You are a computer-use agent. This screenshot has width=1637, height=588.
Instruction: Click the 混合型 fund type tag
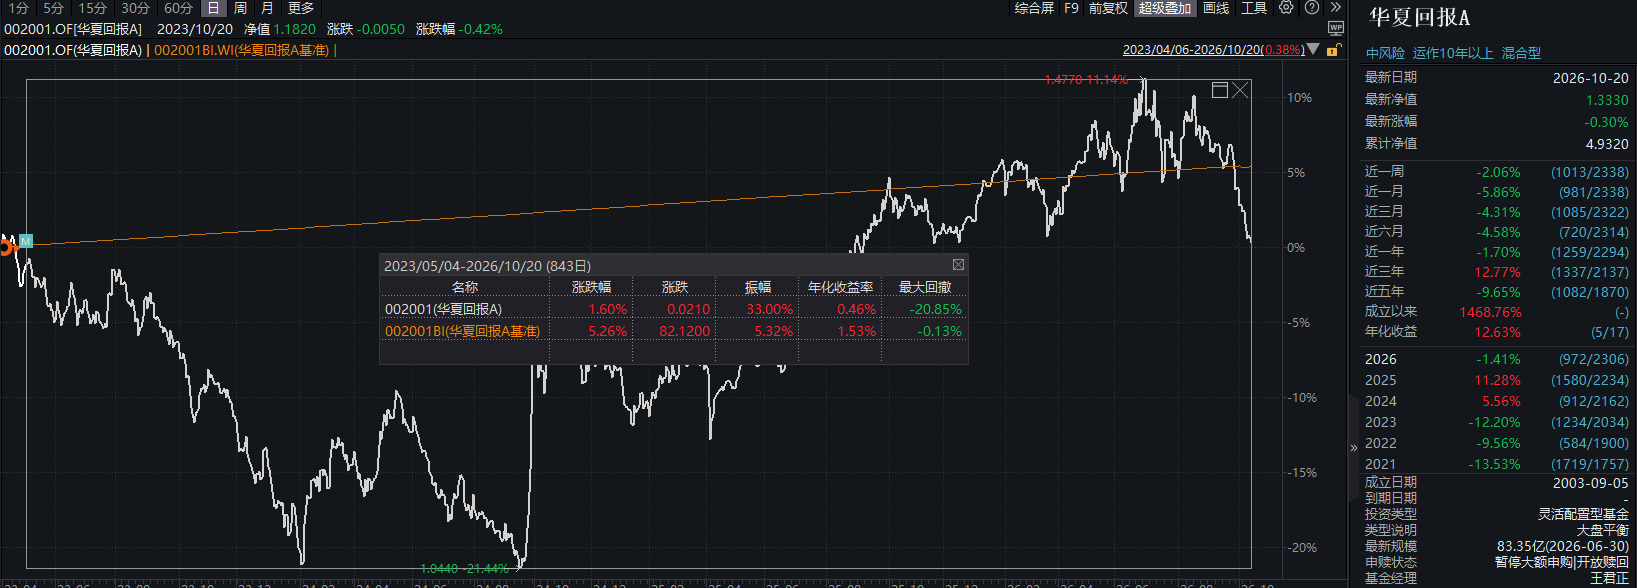[1521, 54]
